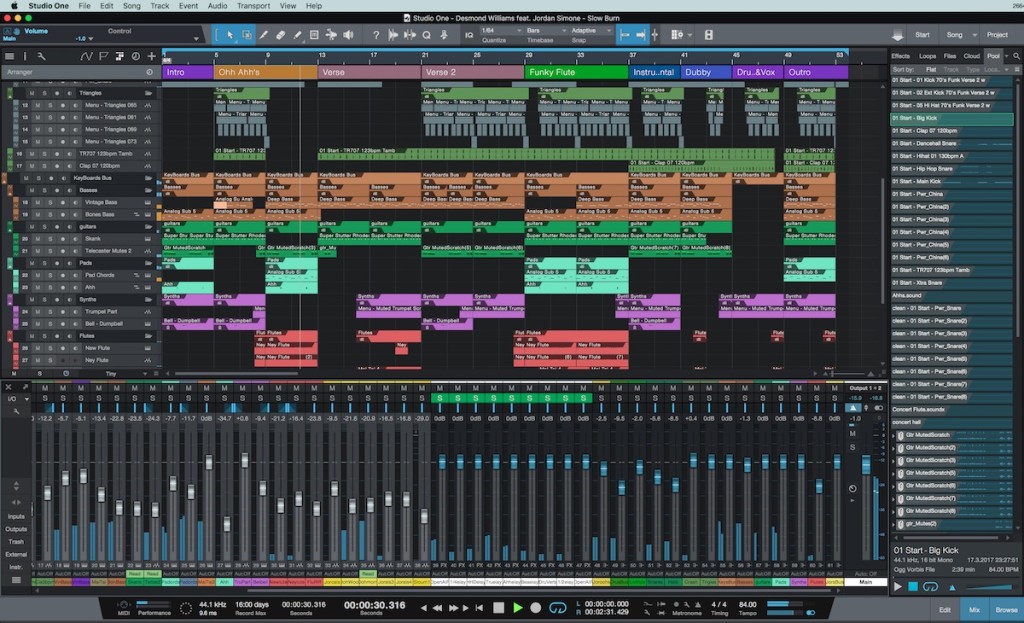Toggle loop playback in the transport
1024x623 pixels.
pyautogui.click(x=558, y=607)
